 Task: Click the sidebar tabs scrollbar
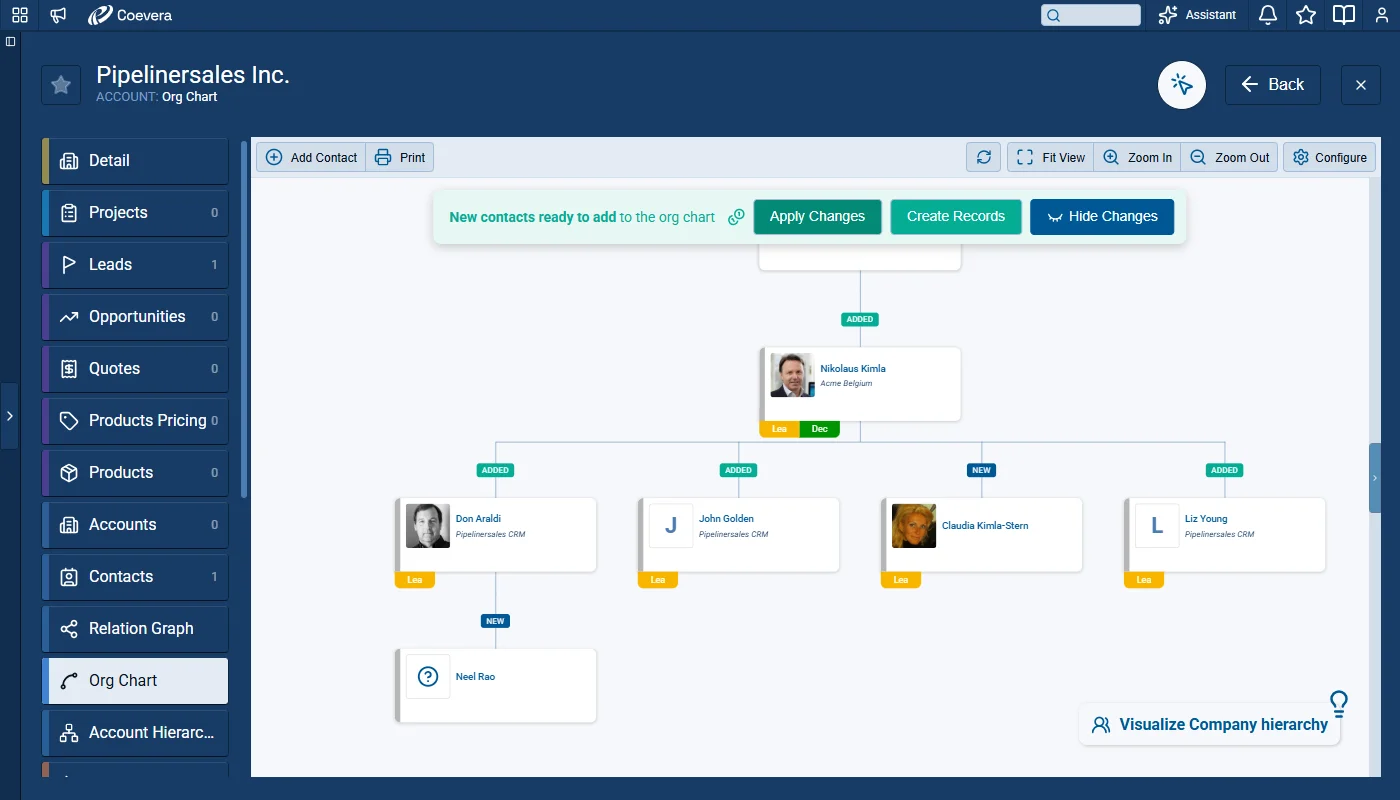(244, 318)
